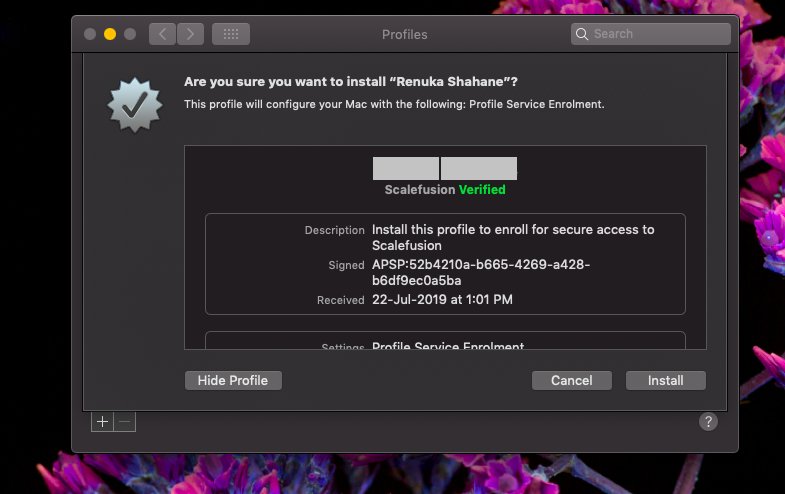The height and width of the screenshot is (494, 785).
Task: Click the Profiles window title
Action: (405, 35)
